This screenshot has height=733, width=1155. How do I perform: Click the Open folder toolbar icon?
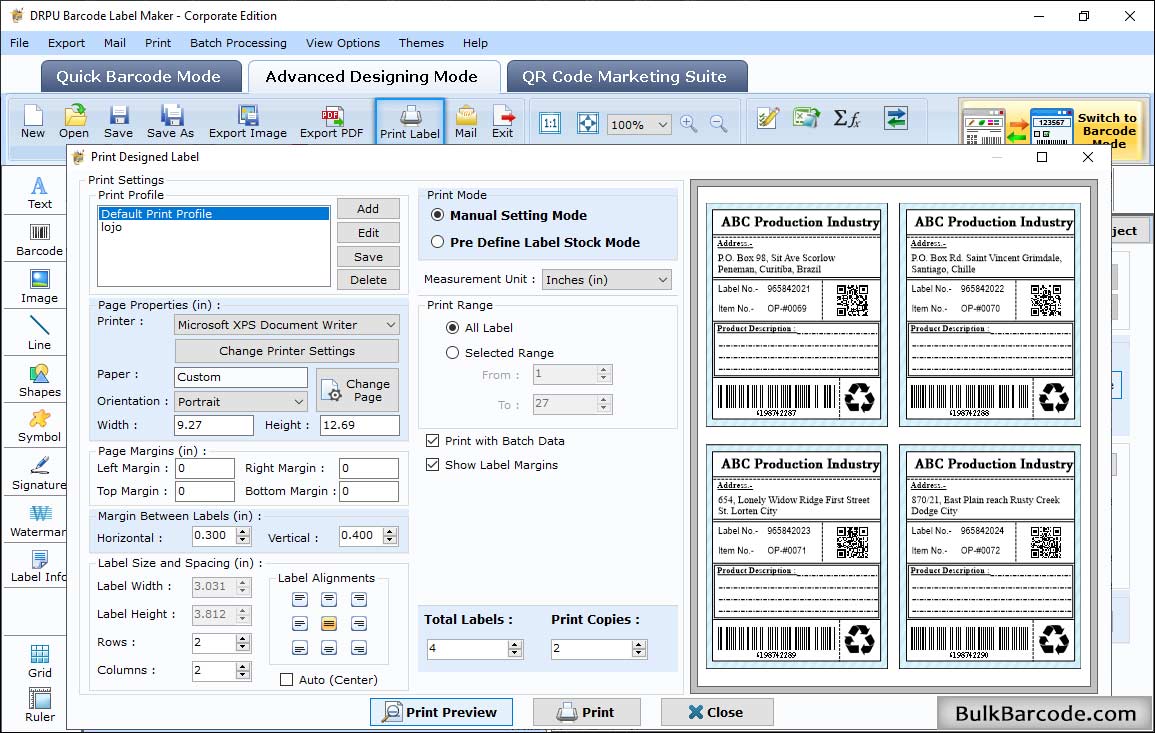[74, 121]
